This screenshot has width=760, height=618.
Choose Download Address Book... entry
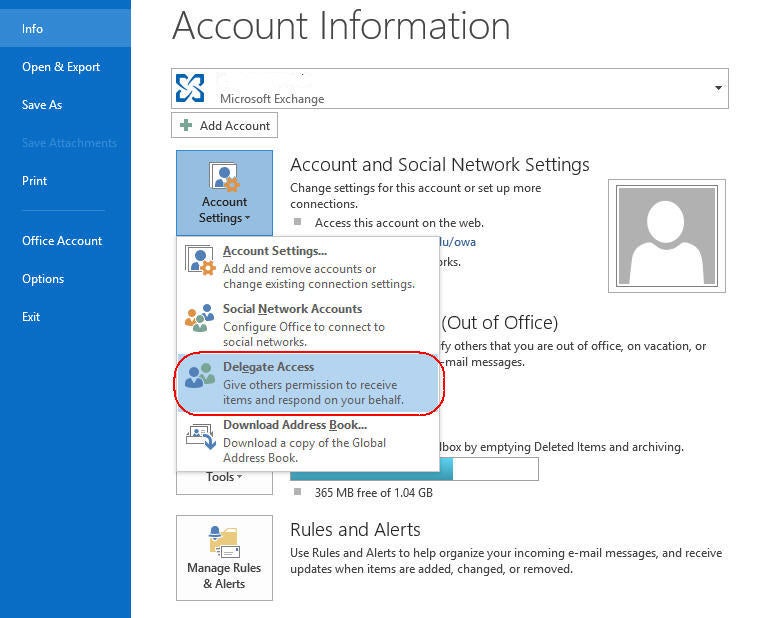[x=308, y=441]
